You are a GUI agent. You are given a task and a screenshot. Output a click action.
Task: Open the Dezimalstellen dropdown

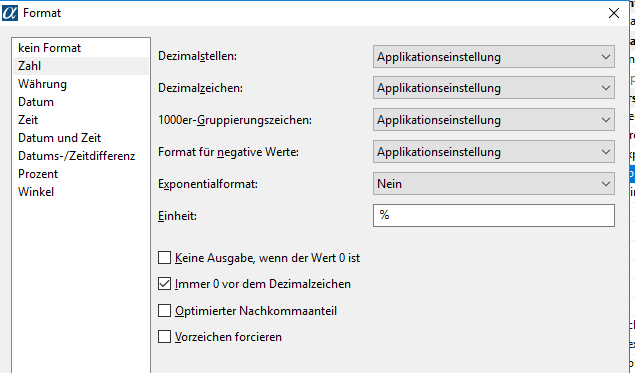pos(494,57)
